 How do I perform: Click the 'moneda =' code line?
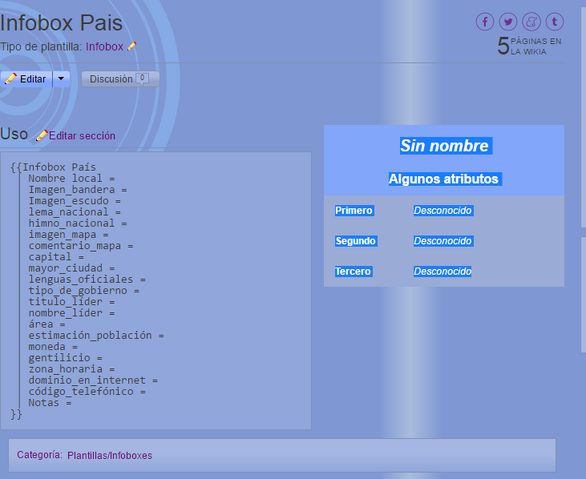tap(53, 346)
